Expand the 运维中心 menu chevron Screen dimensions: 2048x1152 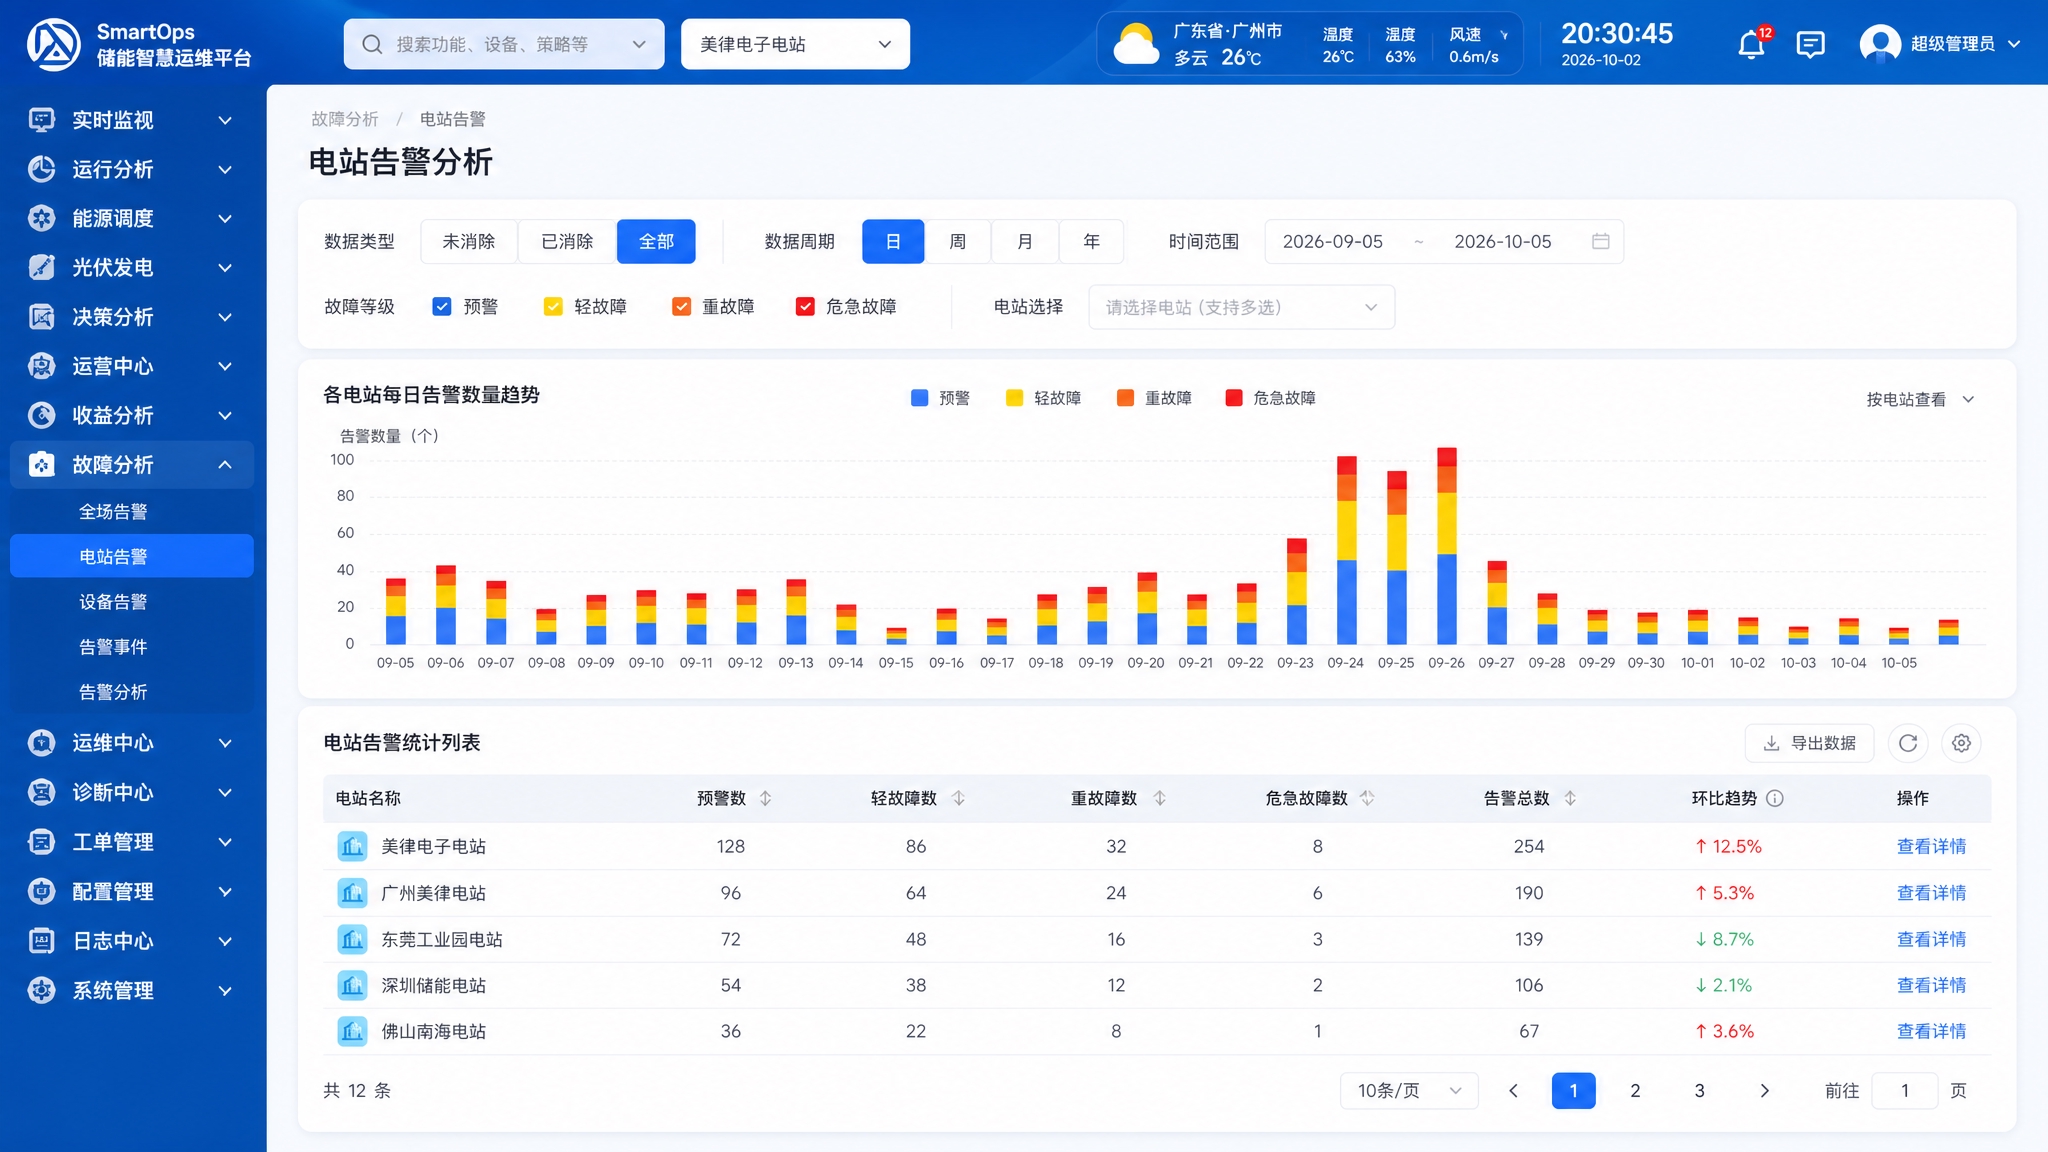225,743
